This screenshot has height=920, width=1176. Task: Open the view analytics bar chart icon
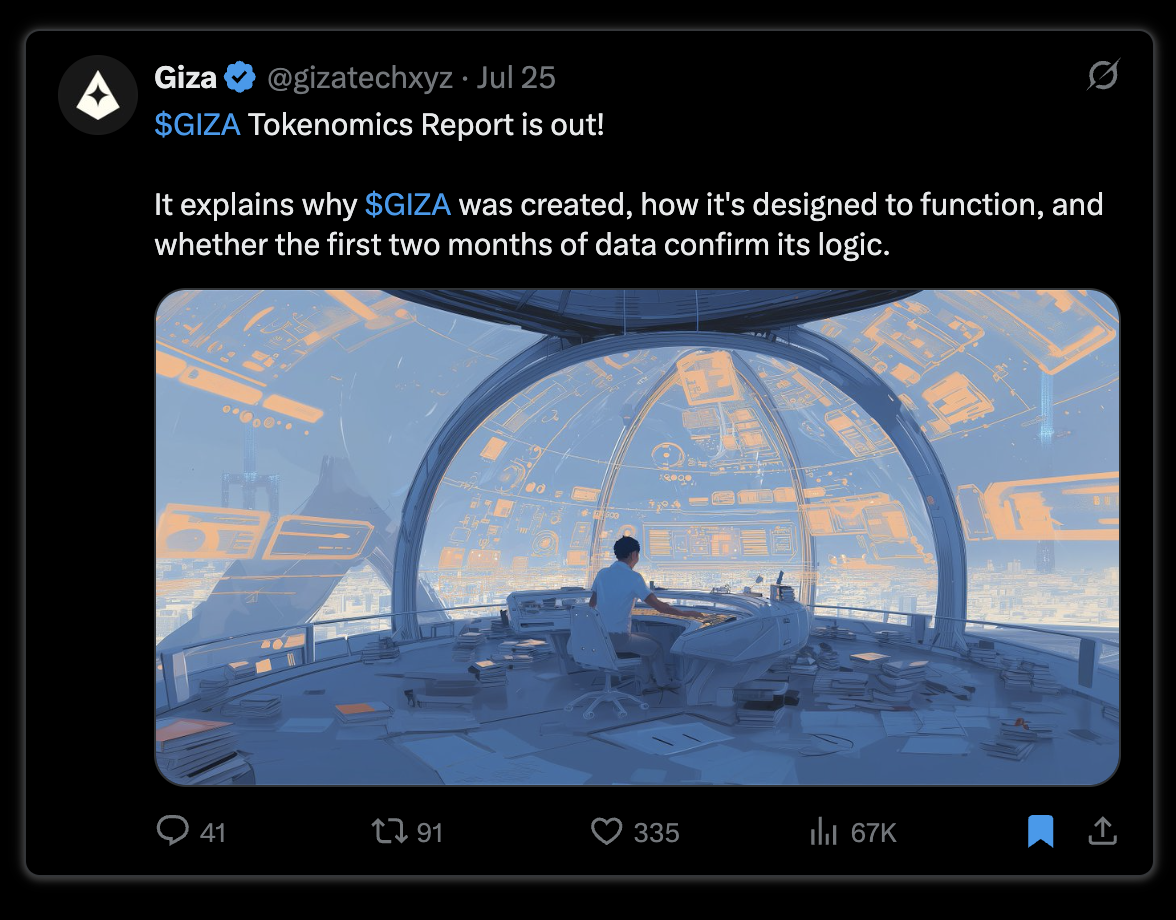coord(824,831)
